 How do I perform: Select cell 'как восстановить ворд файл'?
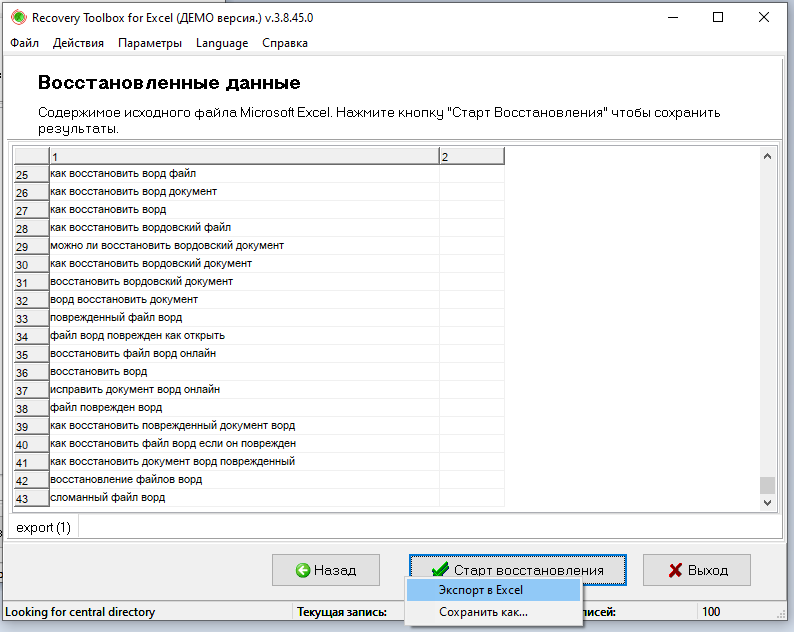pos(244,174)
